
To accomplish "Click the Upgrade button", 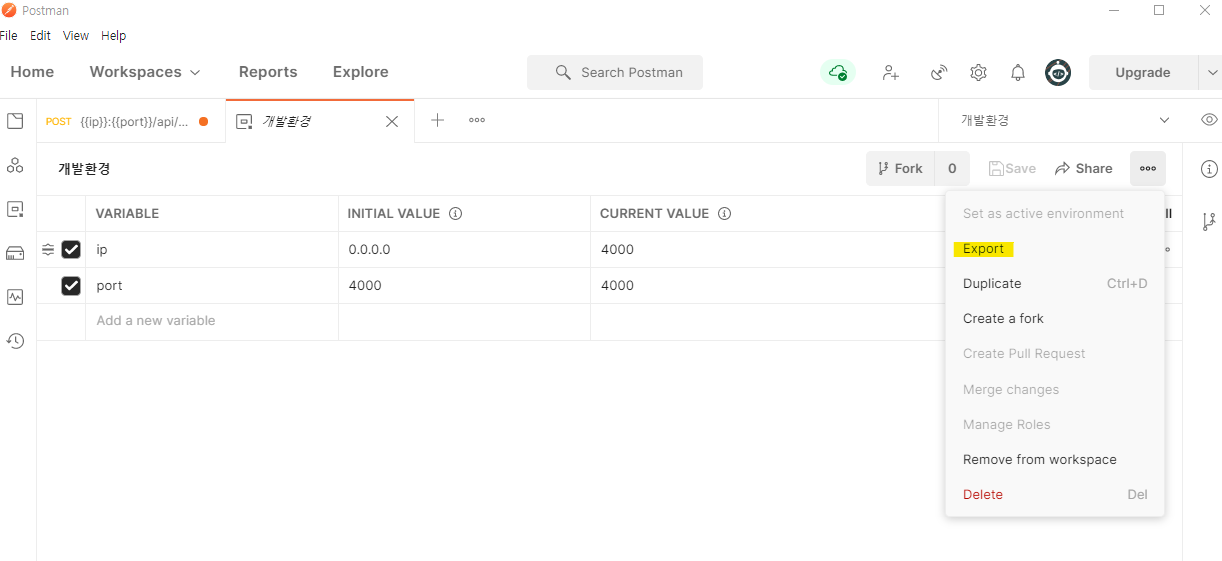I will (x=1143, y=72).
